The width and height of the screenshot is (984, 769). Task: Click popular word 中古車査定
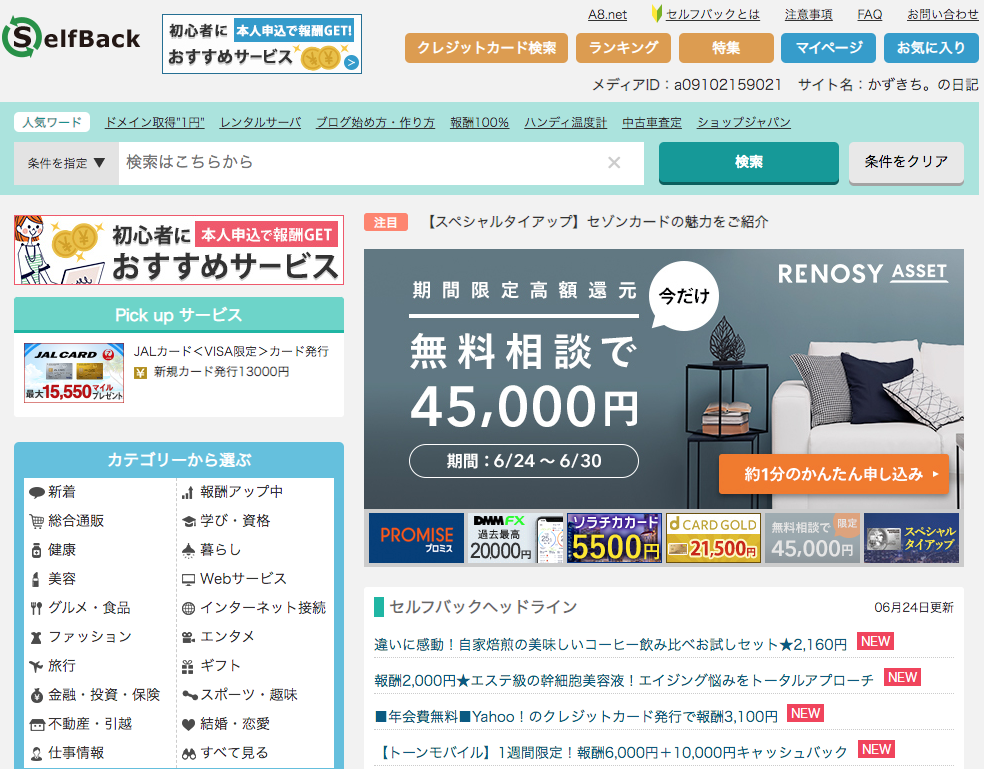pyautogui.click(x=651, y=122)
